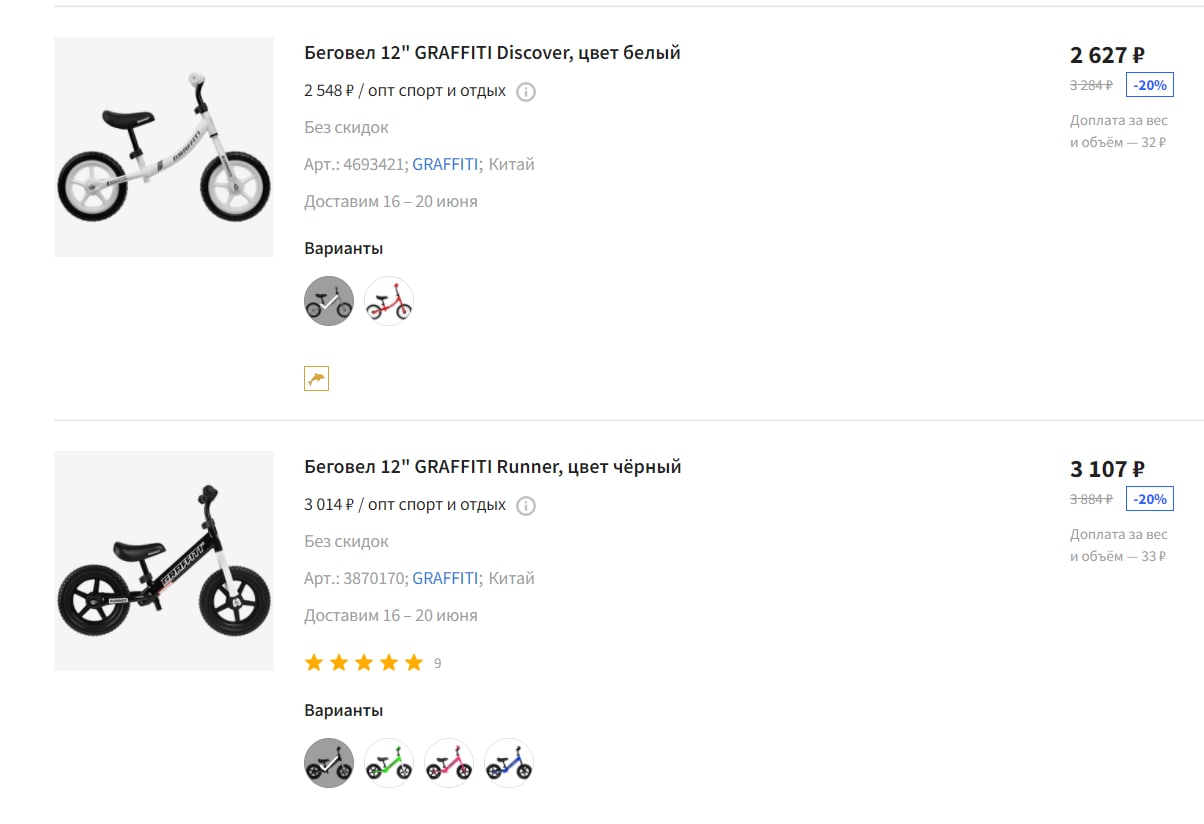
Task: Click info icon beside 2 548 ₽ wholesale price
Action: 526,92
